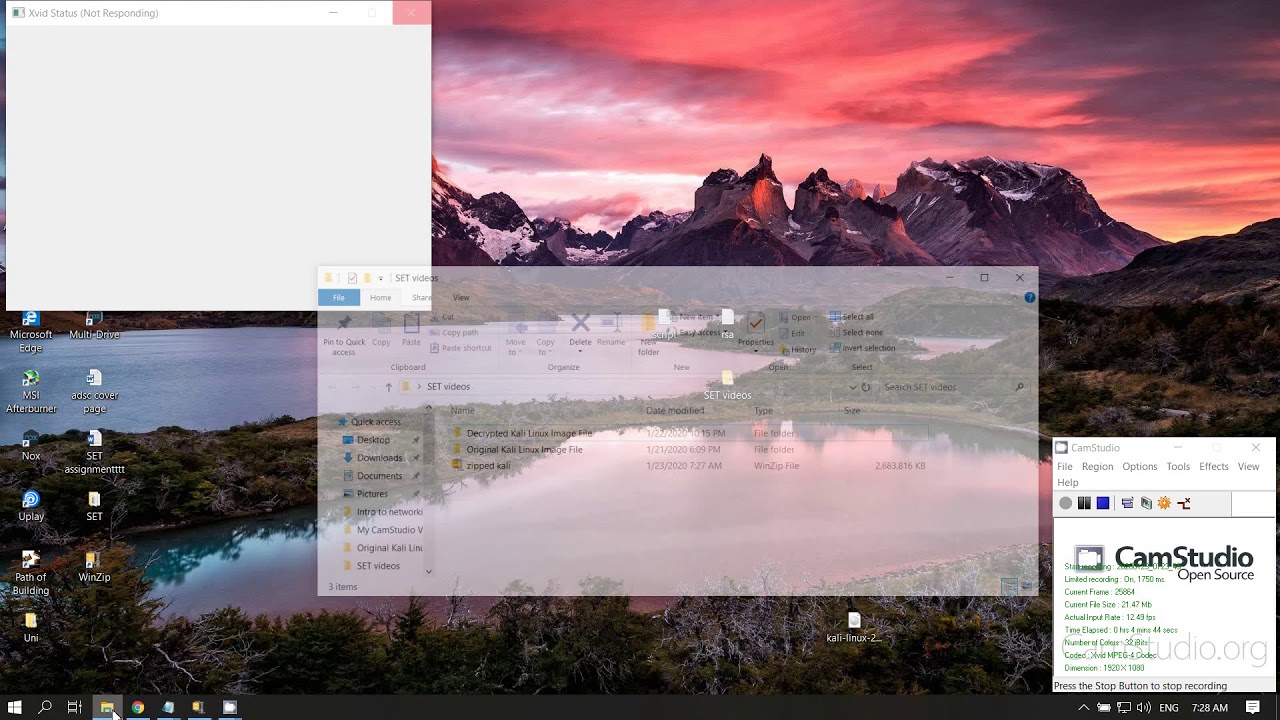Select the Nox desktop shortcut

pos(31,447)
